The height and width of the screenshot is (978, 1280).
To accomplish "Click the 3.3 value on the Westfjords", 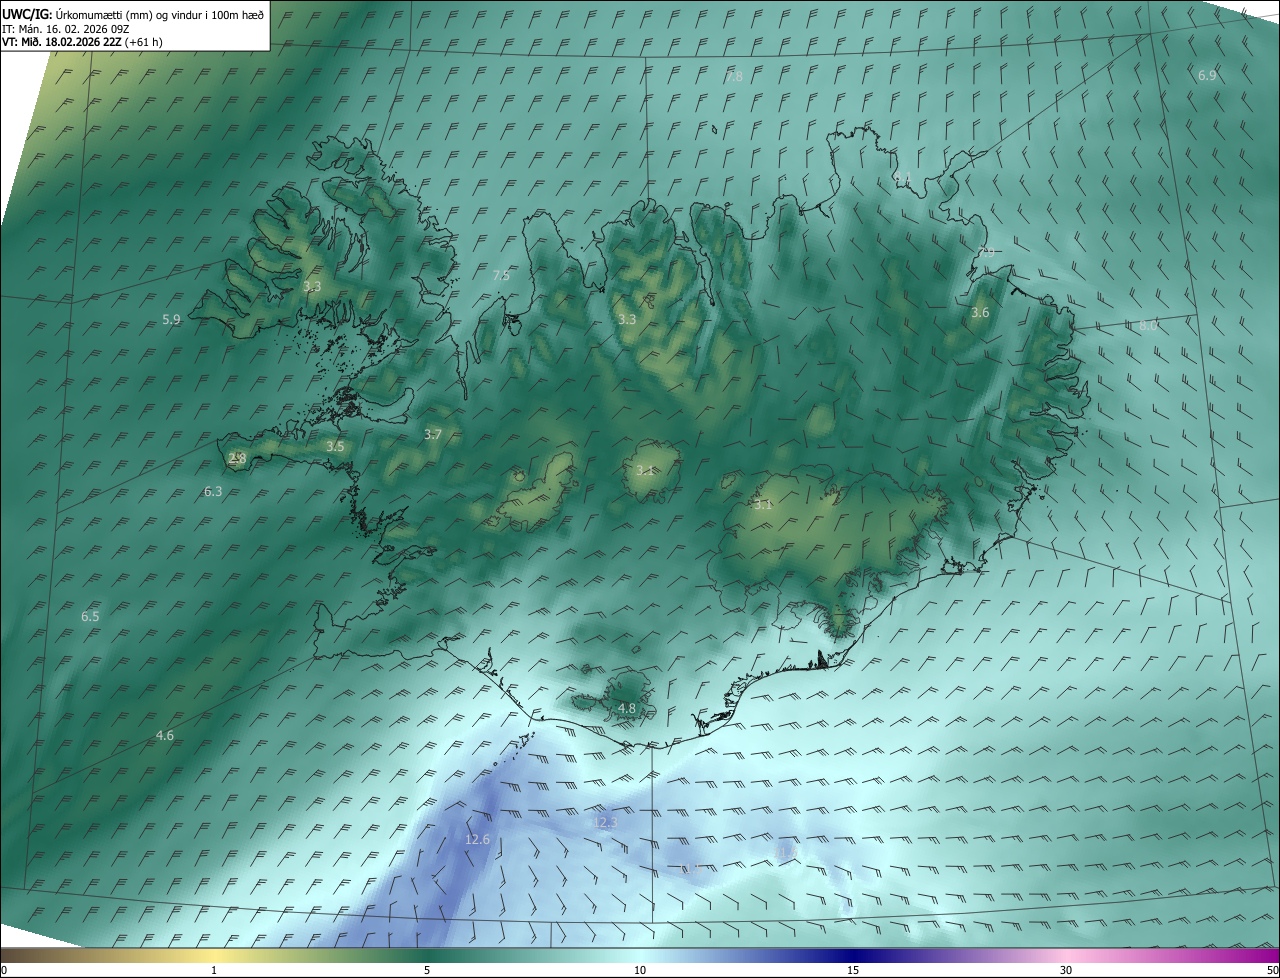I will tap(312, 287).
